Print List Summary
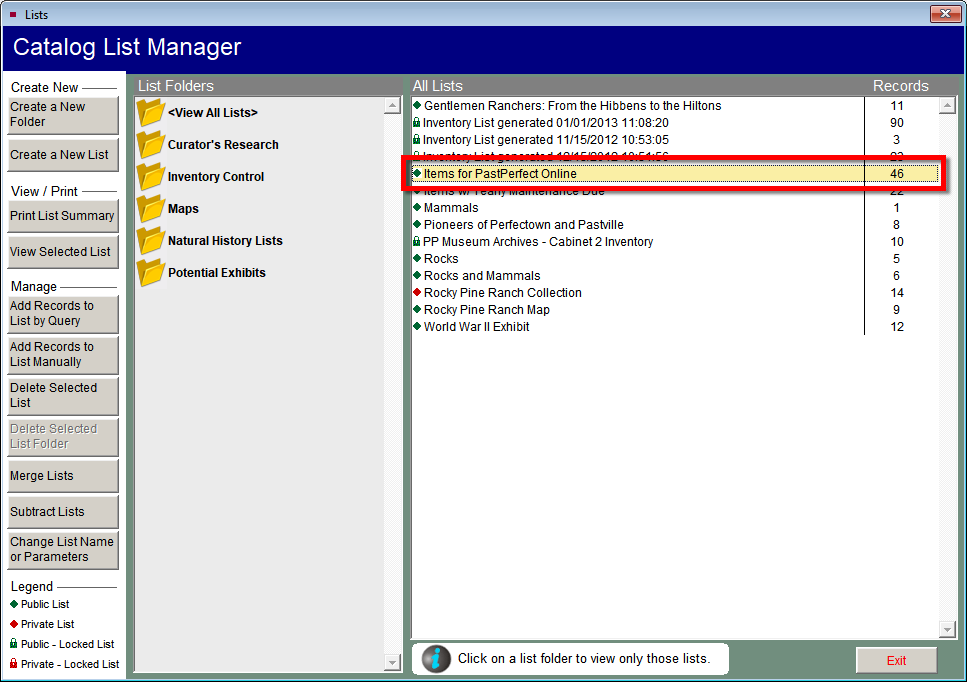Image resolution: width=967 pixels, height=682 pixels. (62, 216)
